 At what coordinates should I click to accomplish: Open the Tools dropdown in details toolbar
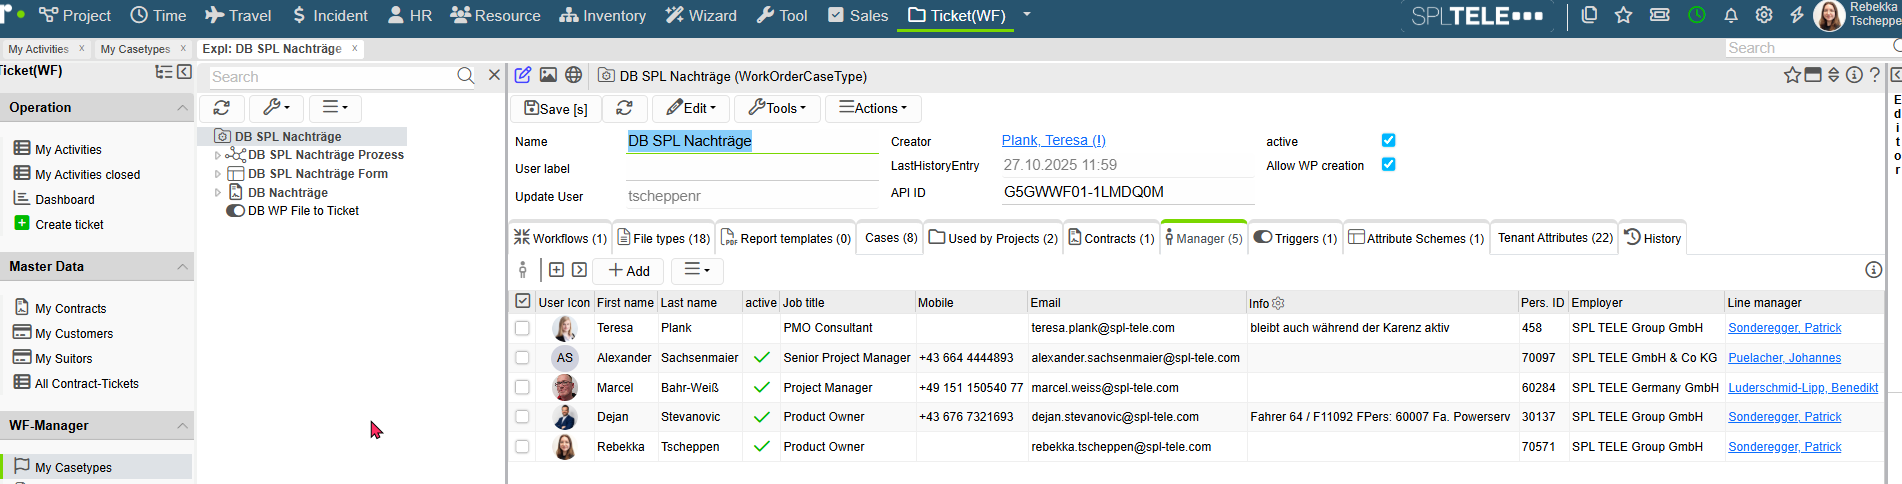[777, 108]
